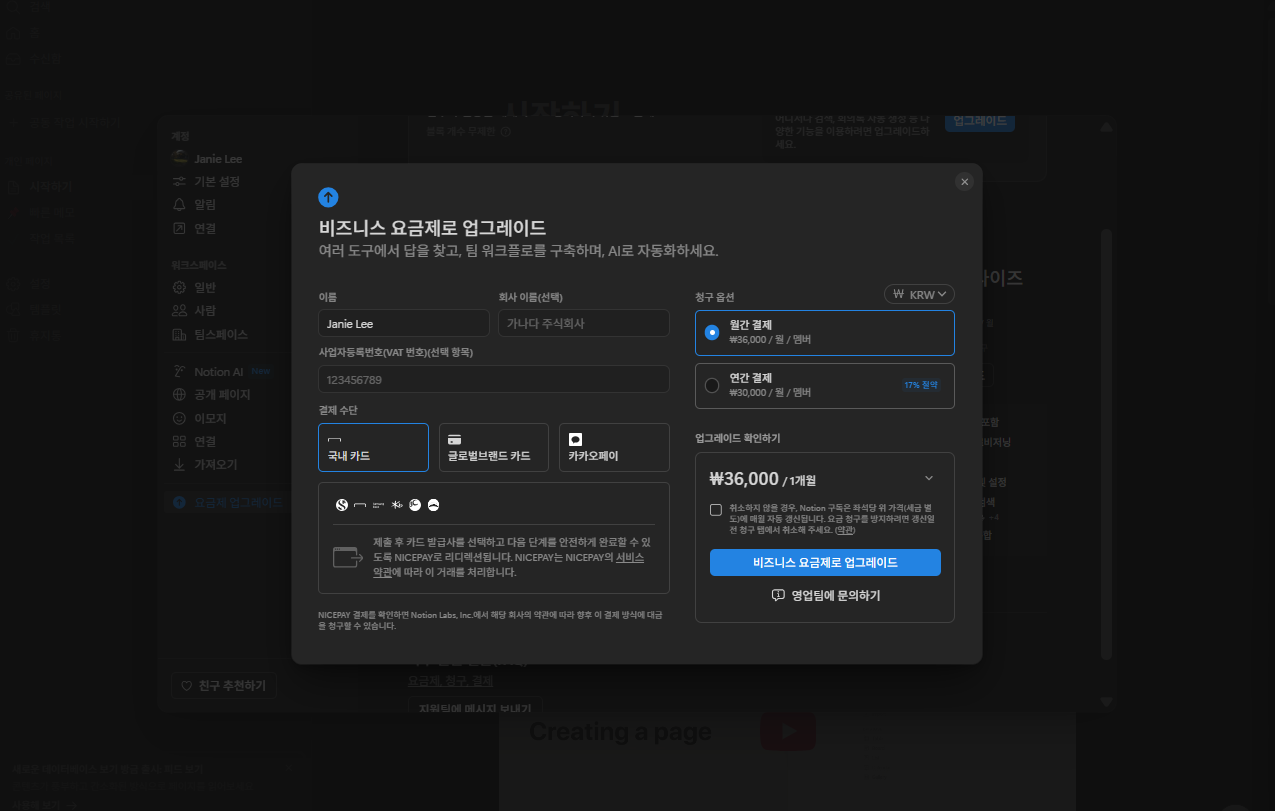This screenshot has height=811, width=1275.
Task: Click the 회사 이름 company name field
Action: click(x=584, y=323)
